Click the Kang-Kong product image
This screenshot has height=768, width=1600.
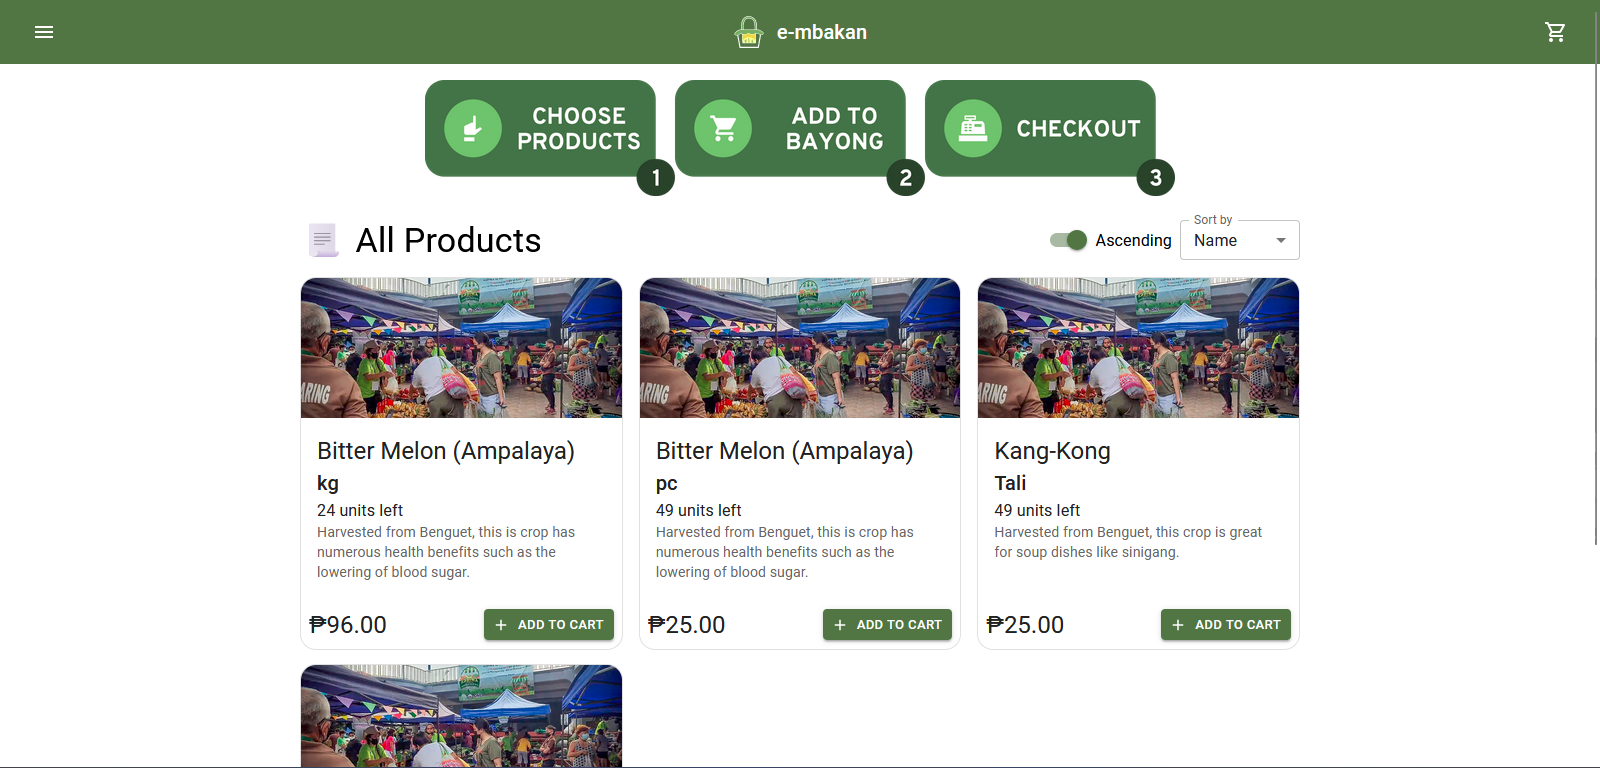pos(1137,347)
